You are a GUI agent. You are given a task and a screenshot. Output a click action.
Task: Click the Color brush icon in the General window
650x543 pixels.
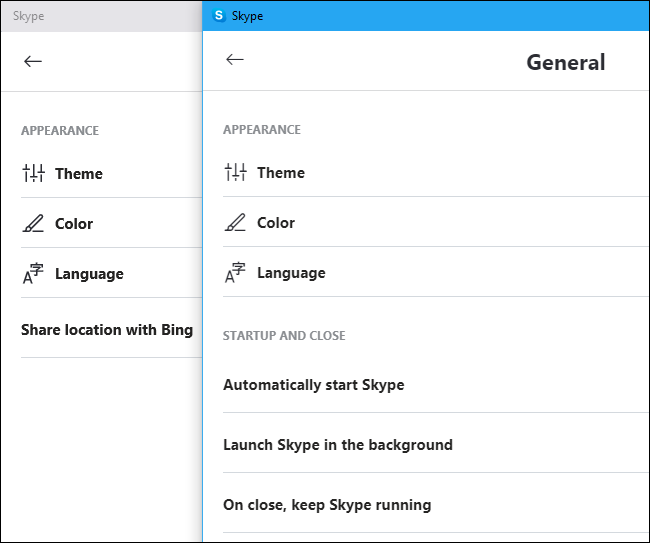tap(236, 223)
